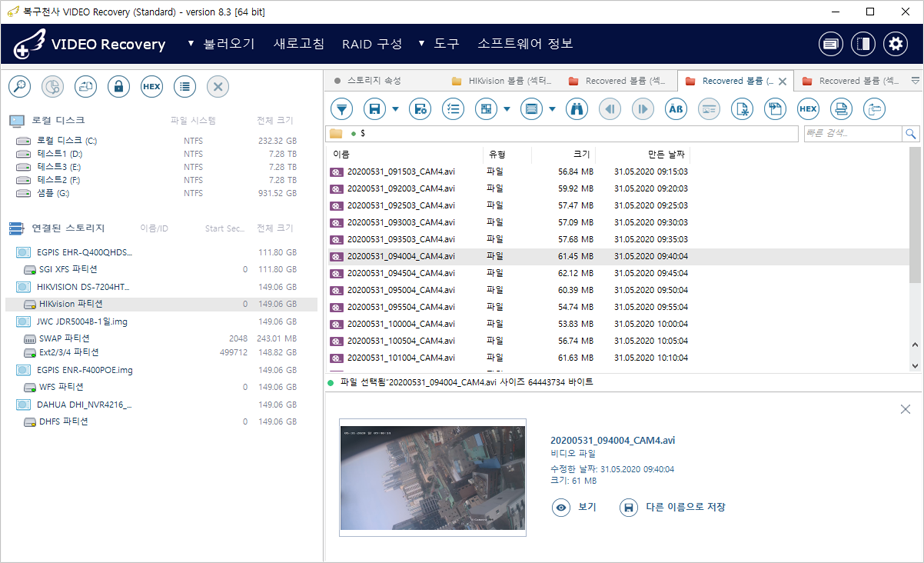Click the save (floppy disk) toolbar icon

(x=375, y=109)
